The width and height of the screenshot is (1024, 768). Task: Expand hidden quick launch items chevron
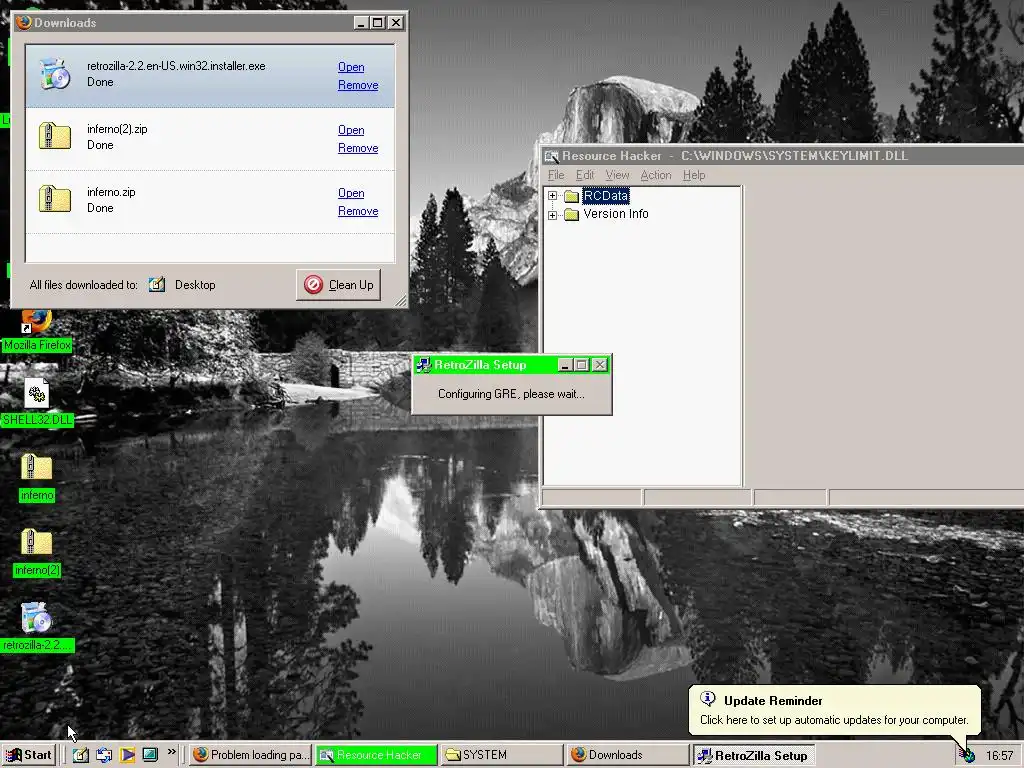point(172,752)
